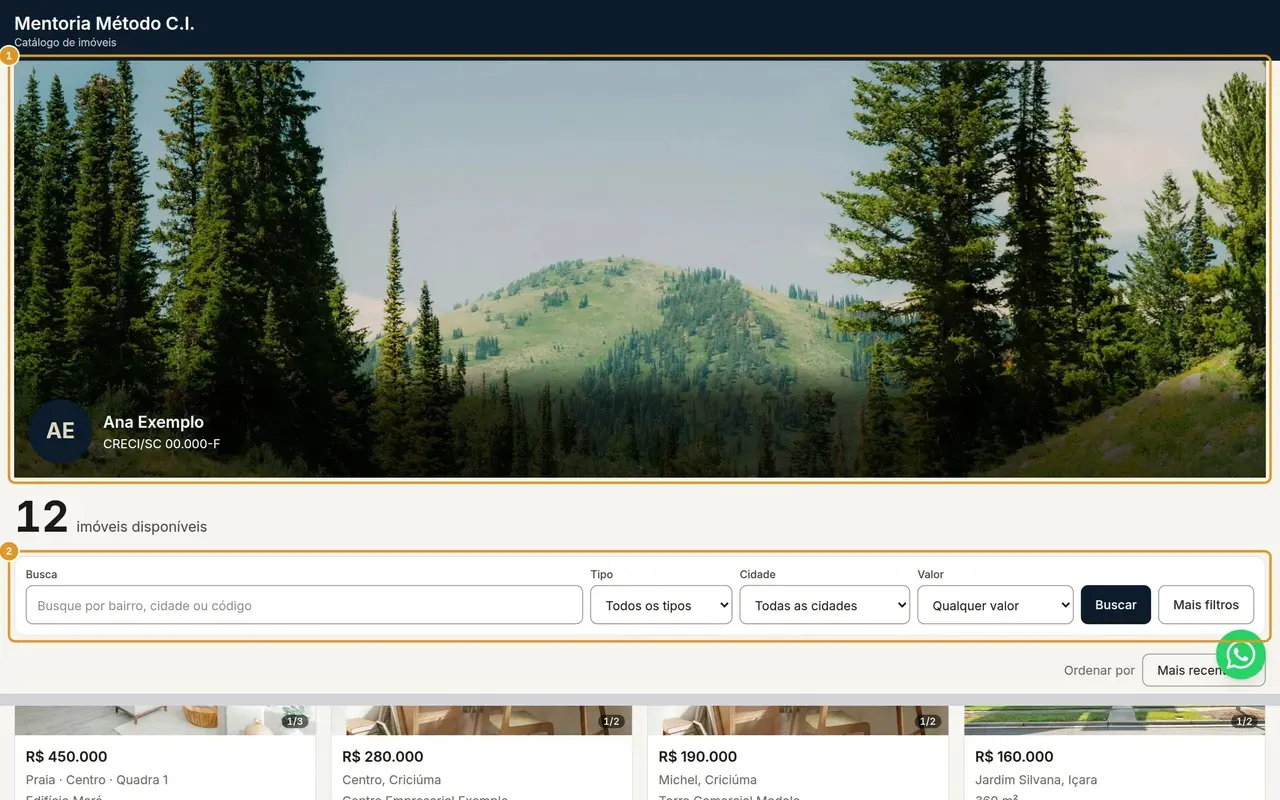Select the R$ 190.000 listing price
1280x800 pixels.
tap(698, 757)
